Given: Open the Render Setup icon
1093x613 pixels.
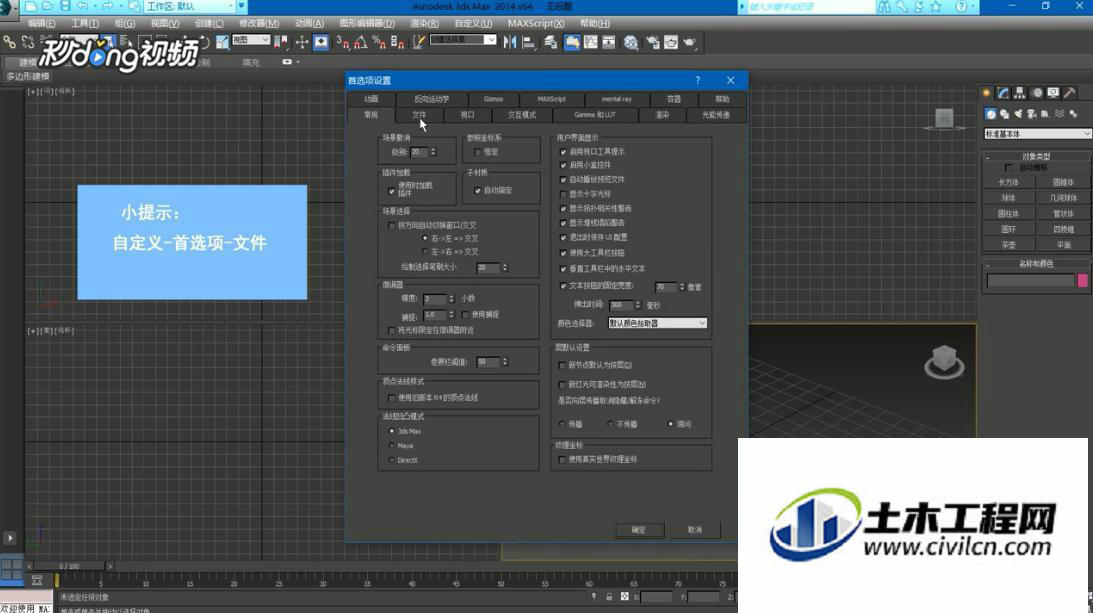Looking at the screenshot, I should 652,43.
